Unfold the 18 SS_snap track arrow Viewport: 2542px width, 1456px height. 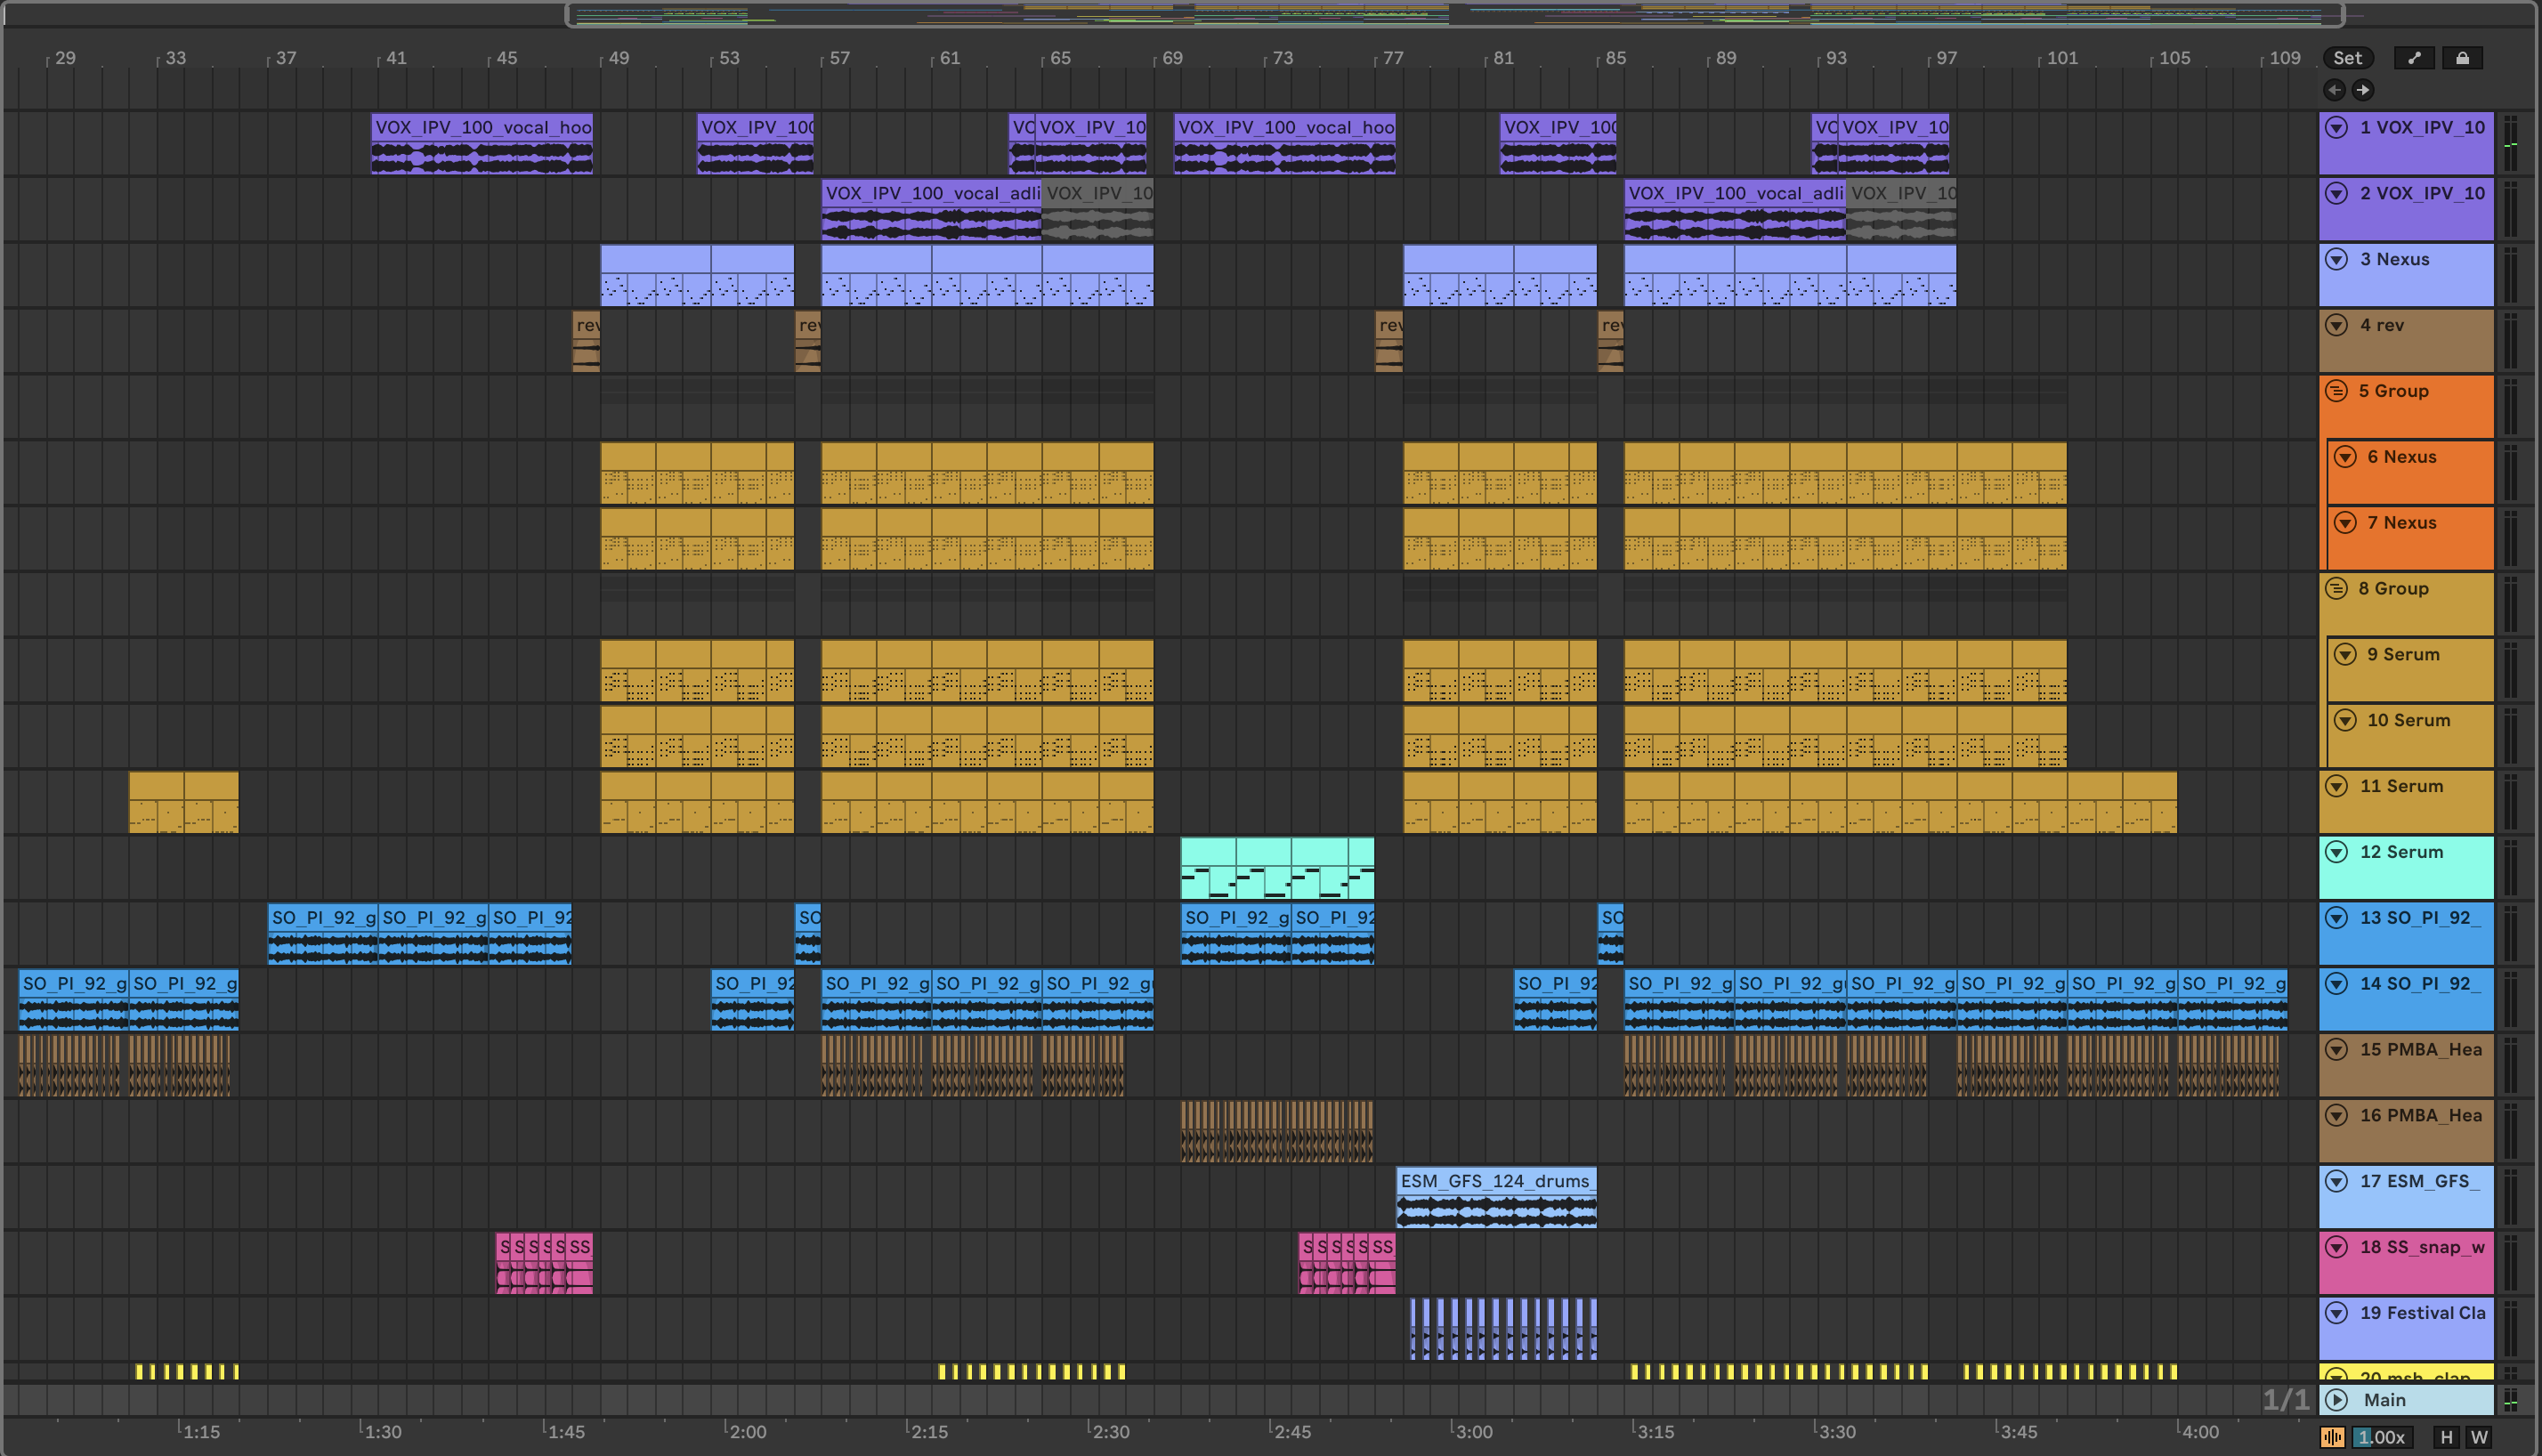coord(2336,1247)
